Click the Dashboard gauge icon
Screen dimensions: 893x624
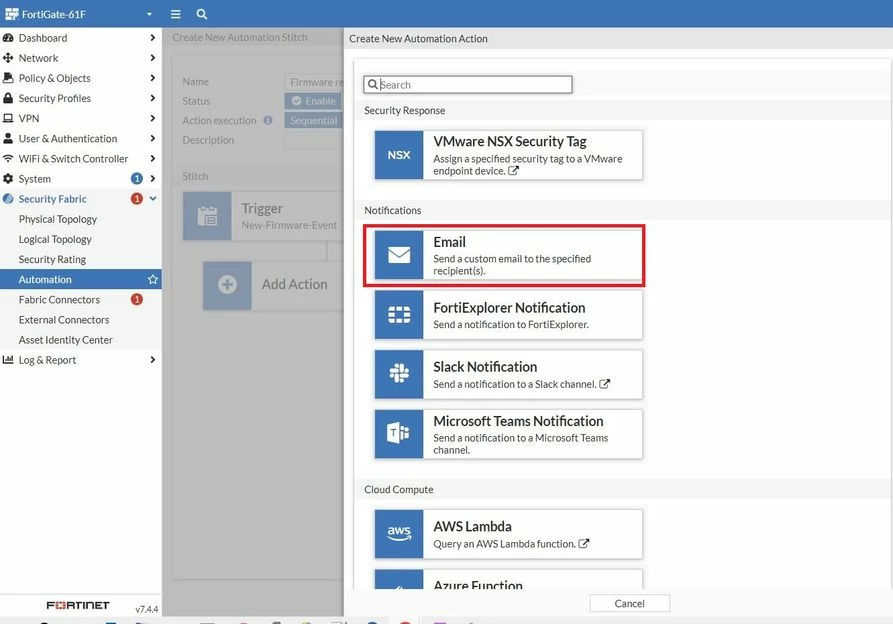(8, 38)
